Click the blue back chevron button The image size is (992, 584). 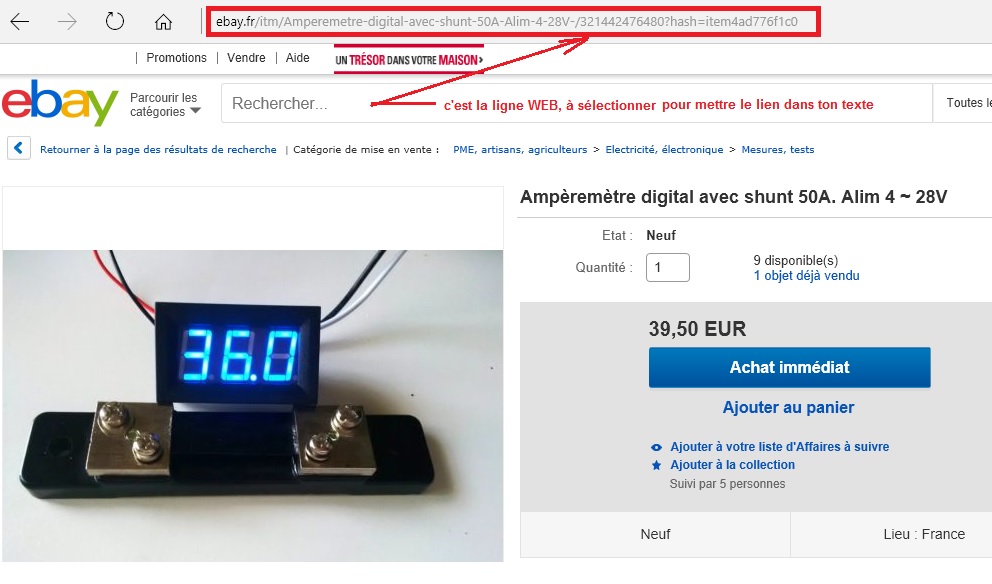point(19,149)
